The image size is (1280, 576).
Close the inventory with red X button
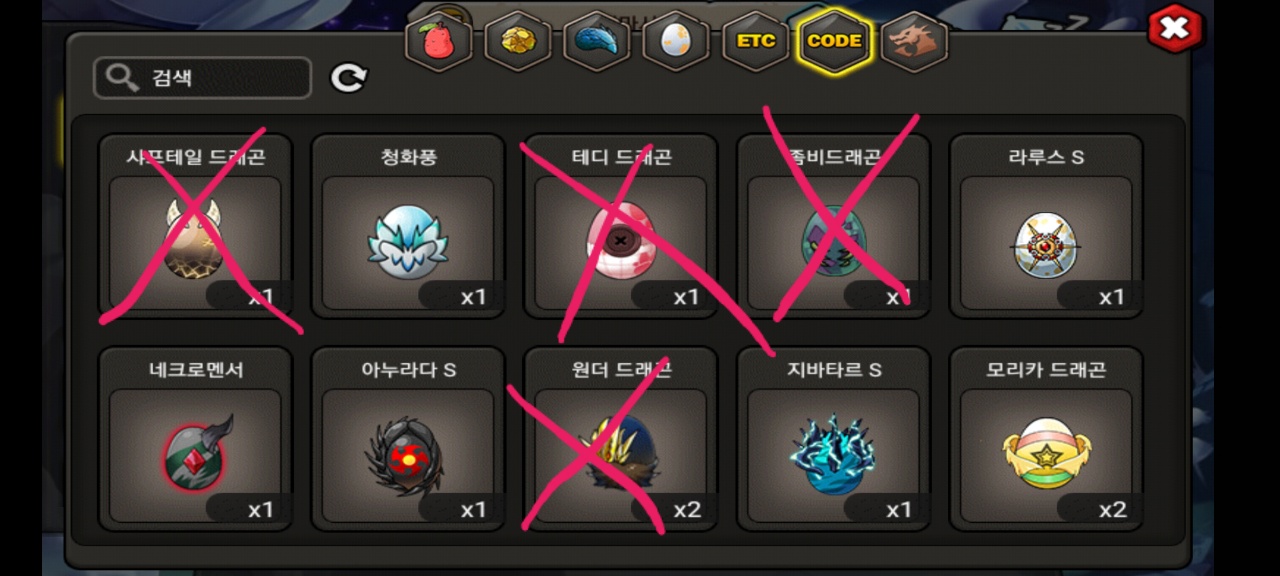click(1176, 28)
